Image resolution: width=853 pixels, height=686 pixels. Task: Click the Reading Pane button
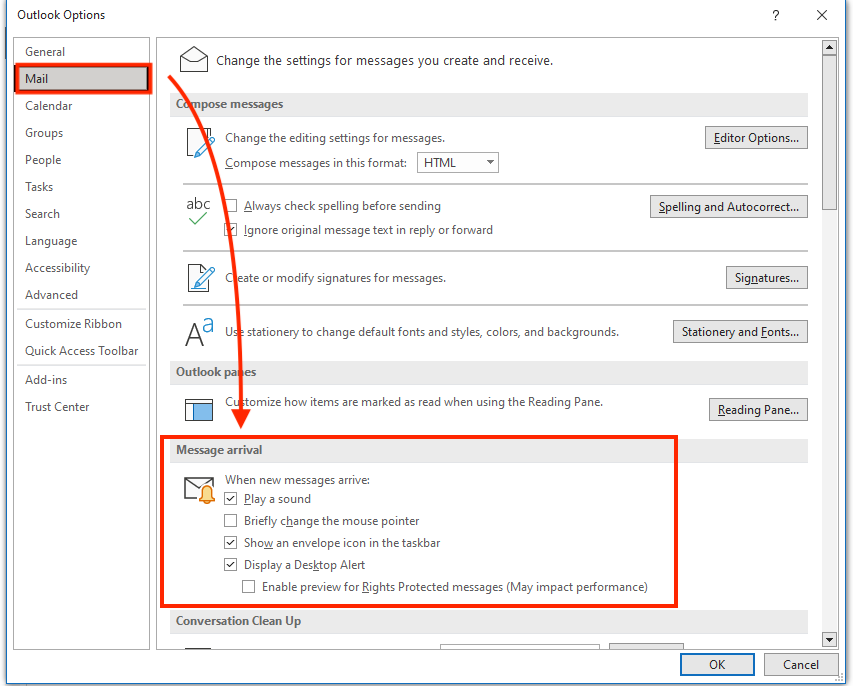758,410
